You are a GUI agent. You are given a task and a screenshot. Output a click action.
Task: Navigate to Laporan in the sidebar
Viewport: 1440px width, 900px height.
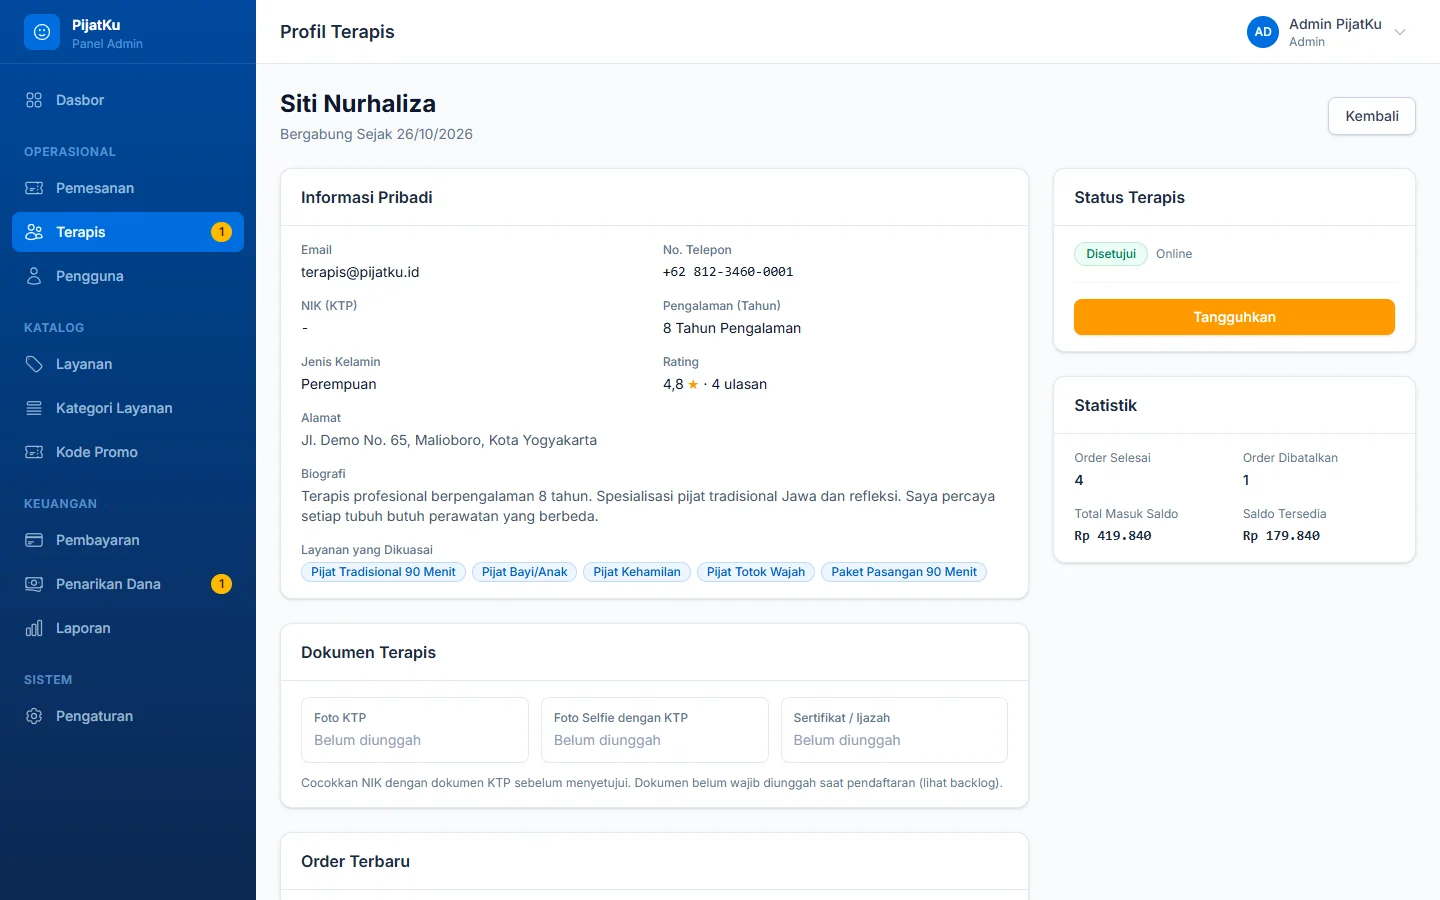point(128,628)
